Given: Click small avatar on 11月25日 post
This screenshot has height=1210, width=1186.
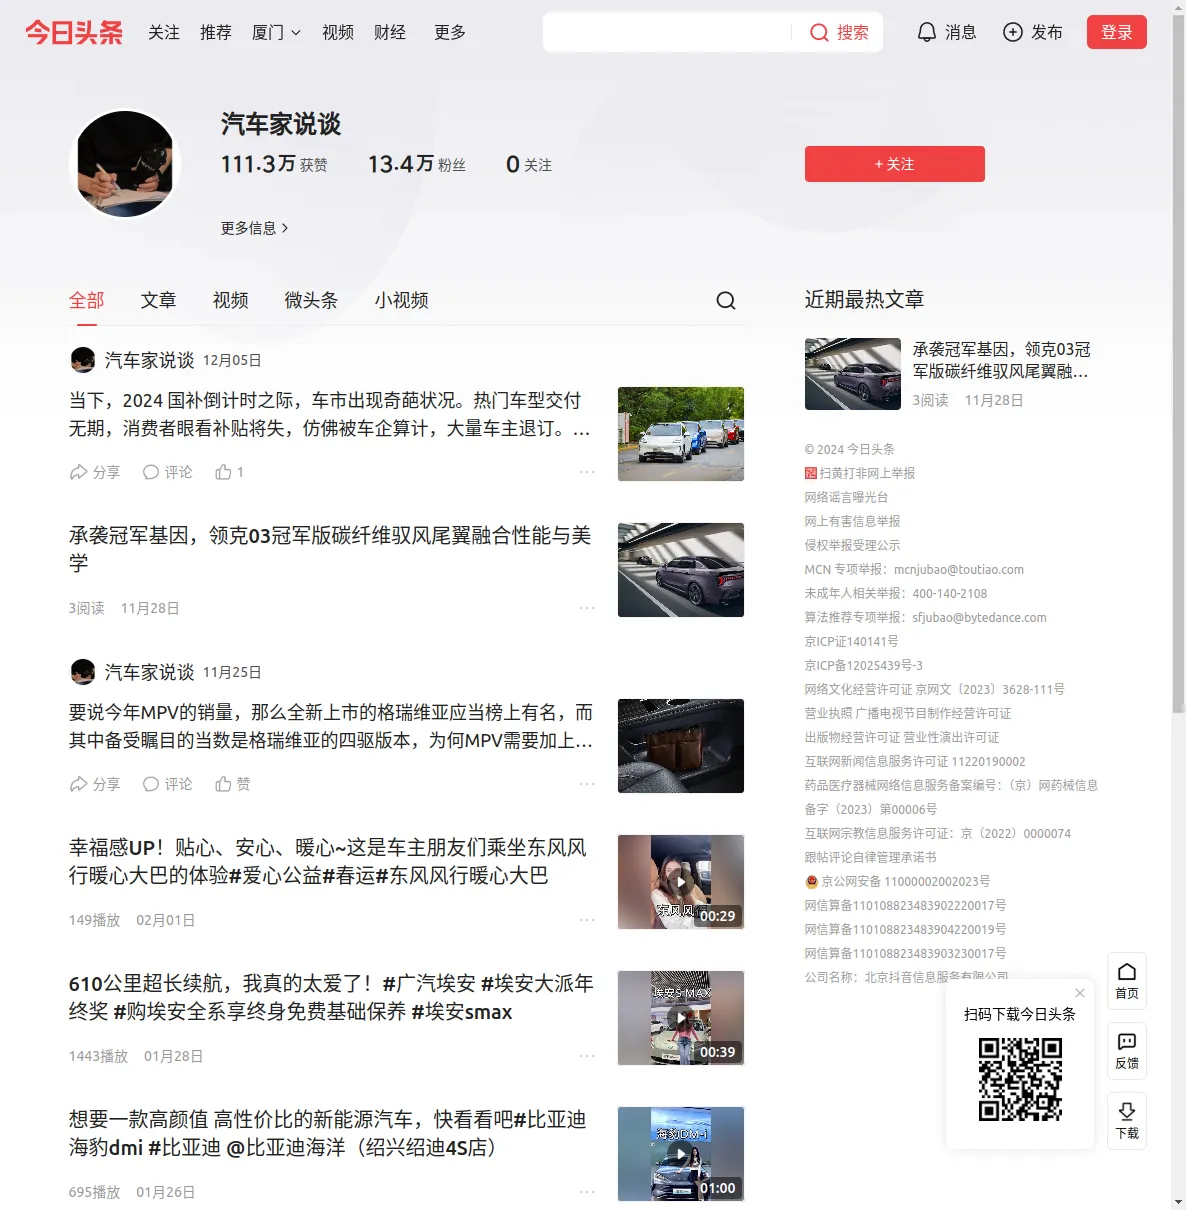Looking at the screenshot, I should tap(83, 672).
